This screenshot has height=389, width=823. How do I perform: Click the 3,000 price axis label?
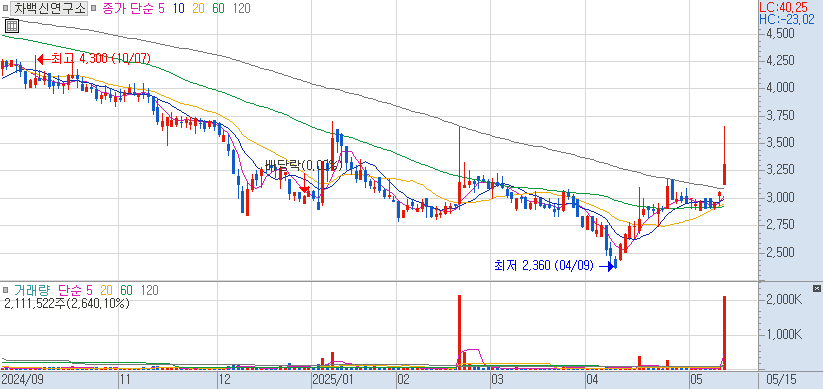(780, 198)
